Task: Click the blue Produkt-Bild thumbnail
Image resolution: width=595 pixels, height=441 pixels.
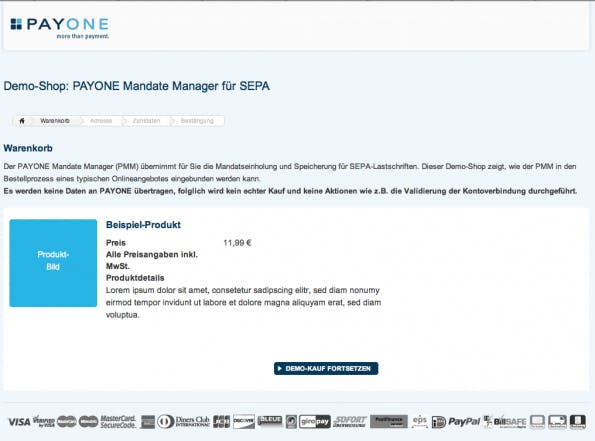Action: (53, 263)
